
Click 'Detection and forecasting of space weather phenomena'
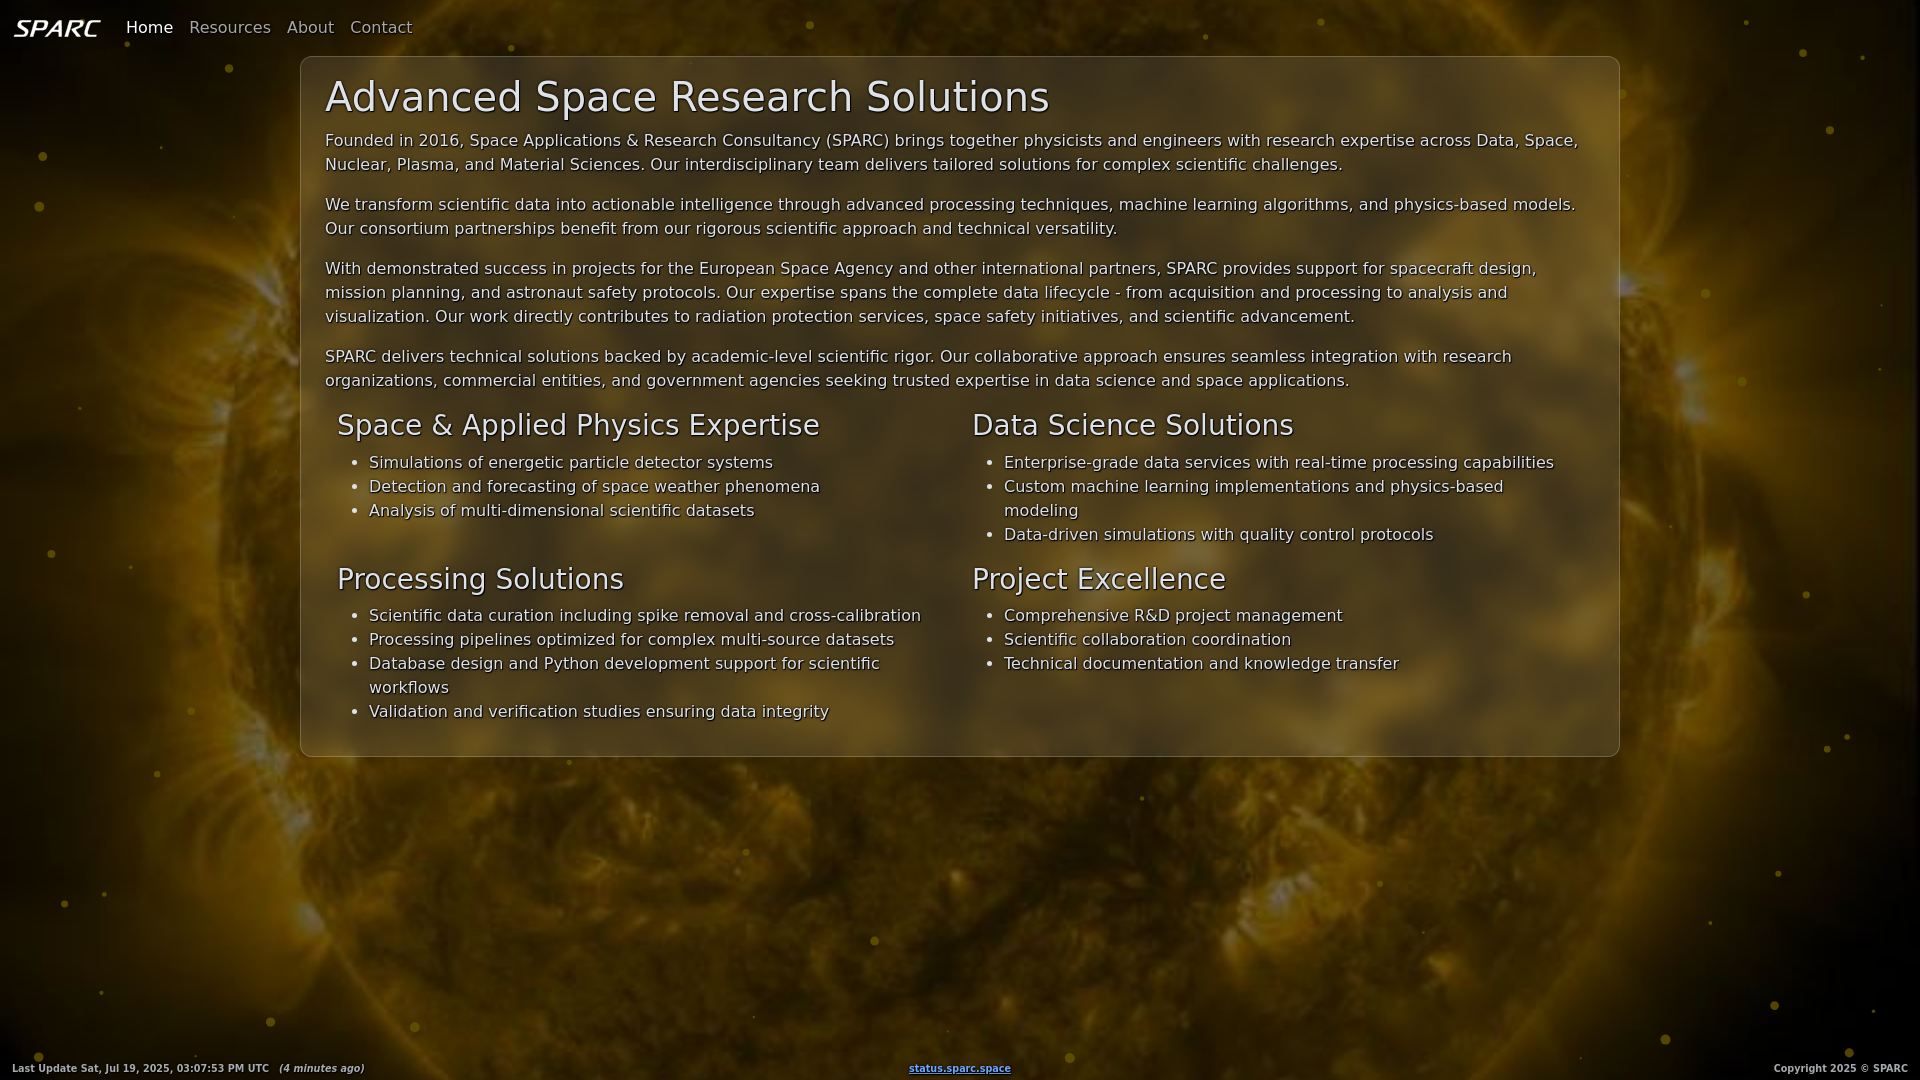(x=594, y=486)
